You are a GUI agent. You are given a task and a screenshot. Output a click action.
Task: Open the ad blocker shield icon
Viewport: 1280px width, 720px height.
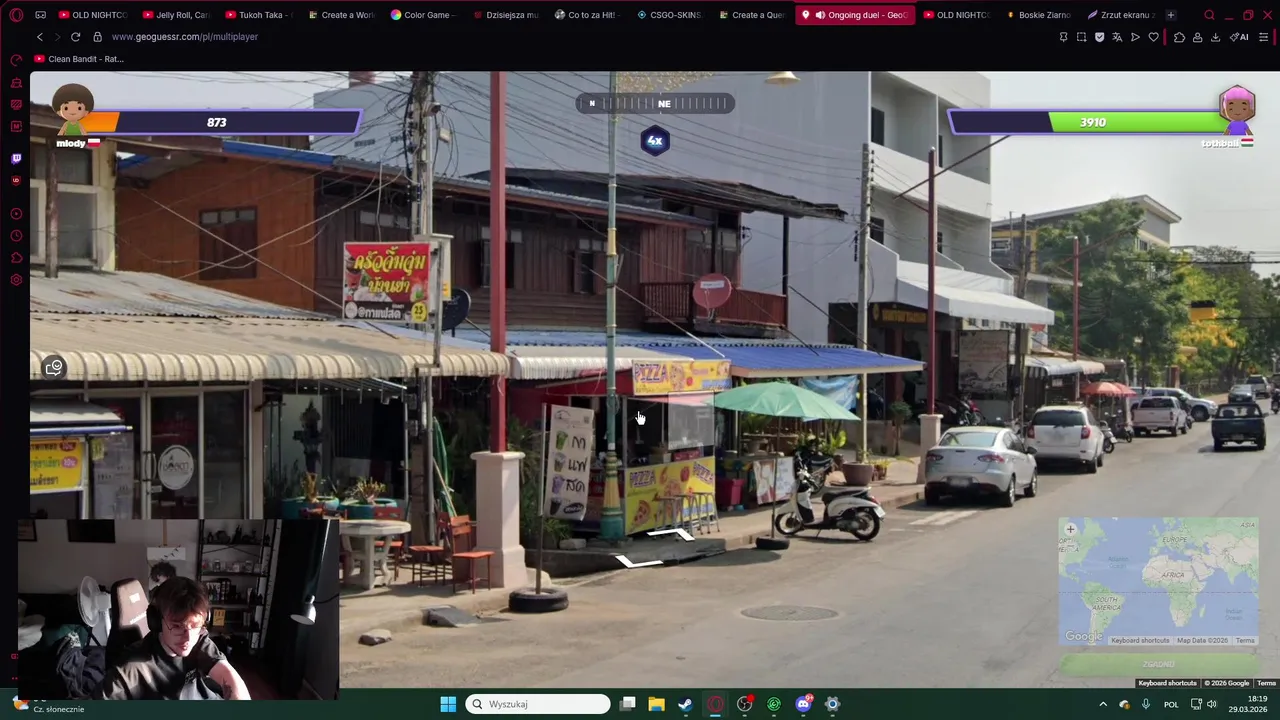(1099, 37)
